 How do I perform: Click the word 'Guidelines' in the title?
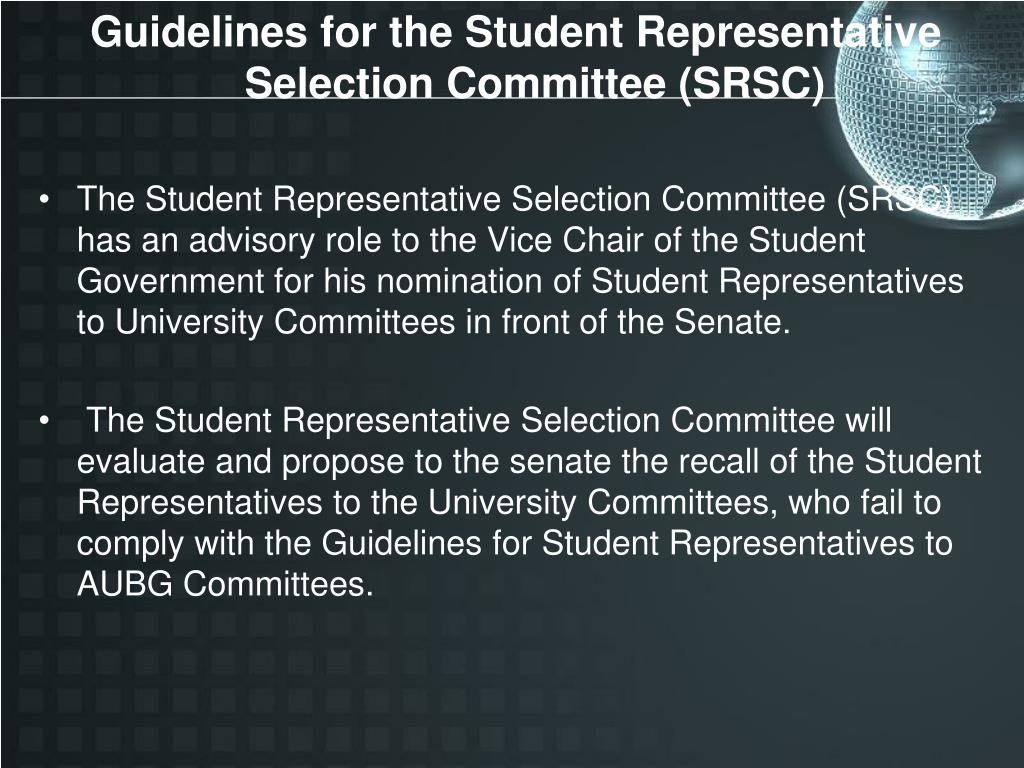[x=199, y=31]
